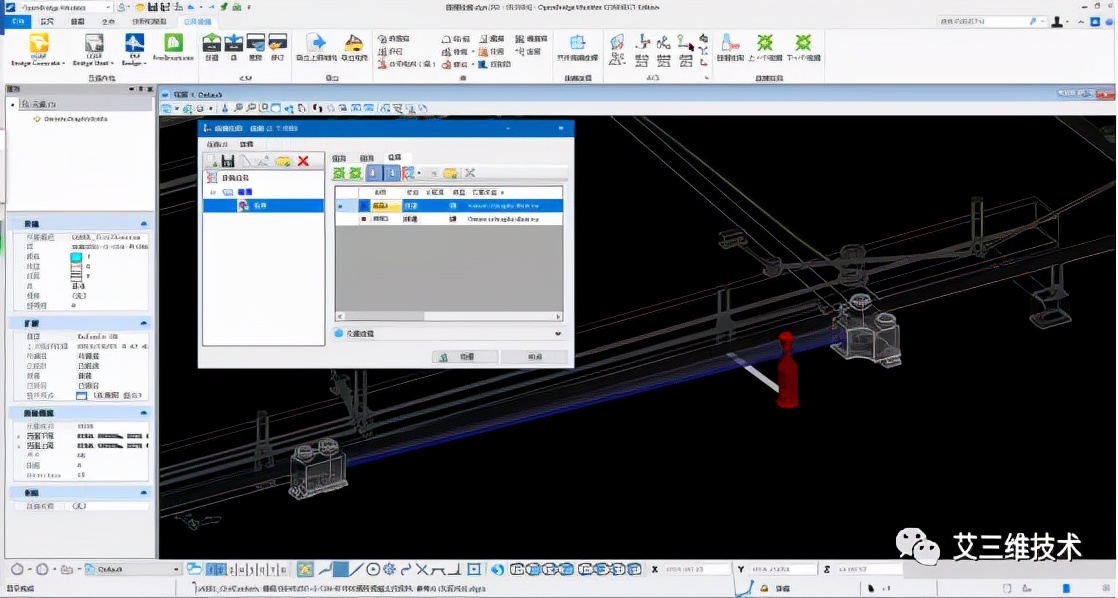Click the red X delete icon in dialog
The height and width of the screenshot is (598, 1118).
(x=303, y=161)
